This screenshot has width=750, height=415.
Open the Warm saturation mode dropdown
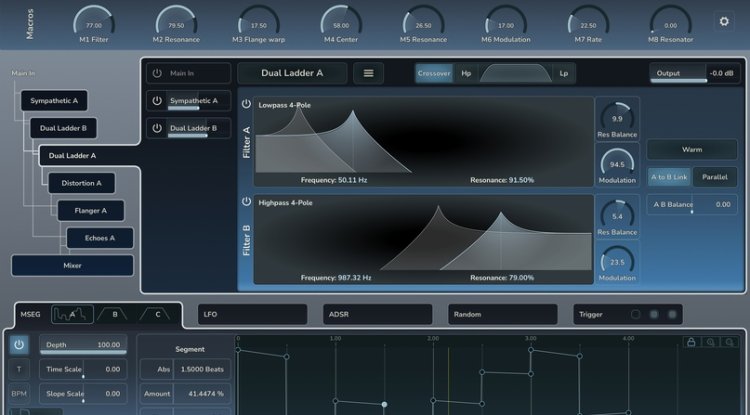pyautogui.click(x=692, y=150)
